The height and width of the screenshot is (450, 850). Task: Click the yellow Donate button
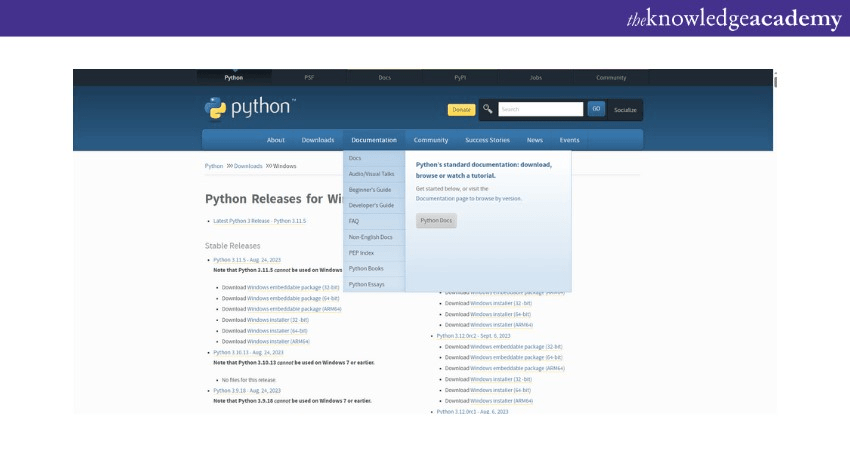click(461, 110)
